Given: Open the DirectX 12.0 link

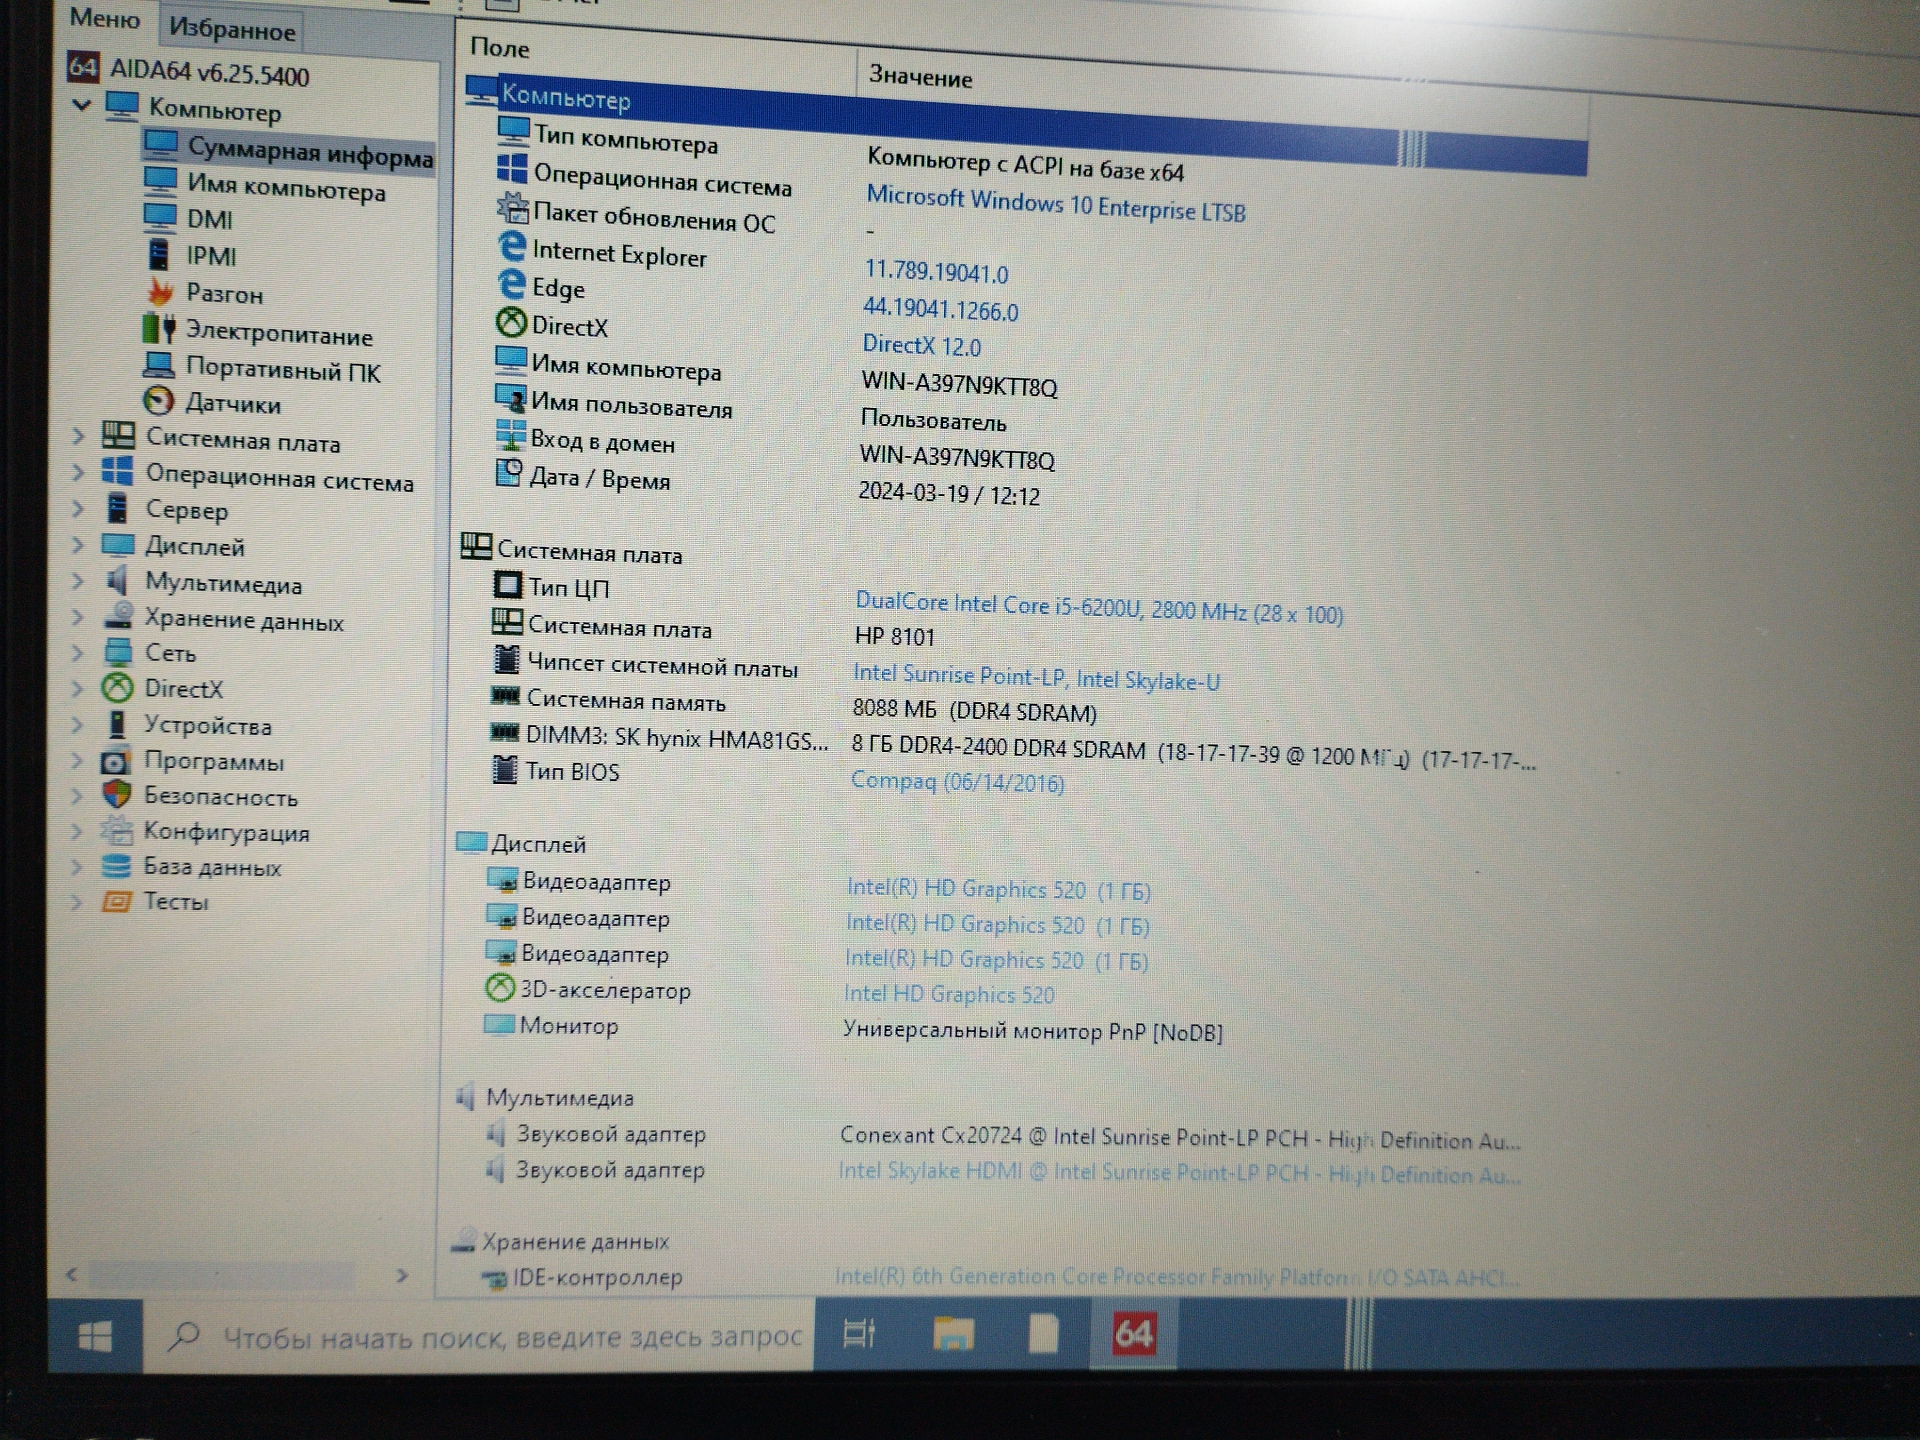Looking at the screenshot, I should tap(921, 346).
